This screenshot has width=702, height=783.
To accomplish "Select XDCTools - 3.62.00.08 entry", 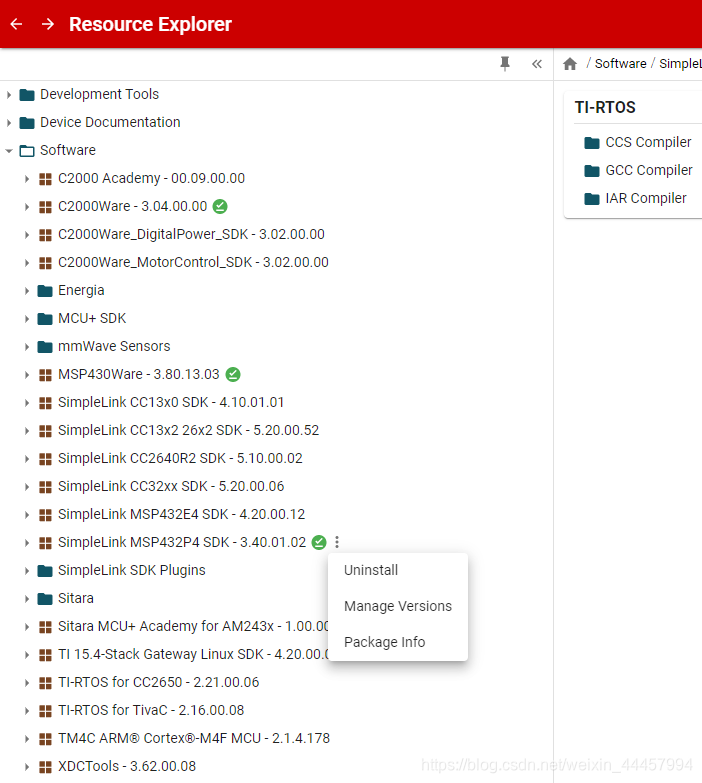I will pyautogui.click(x=127, y=766).
